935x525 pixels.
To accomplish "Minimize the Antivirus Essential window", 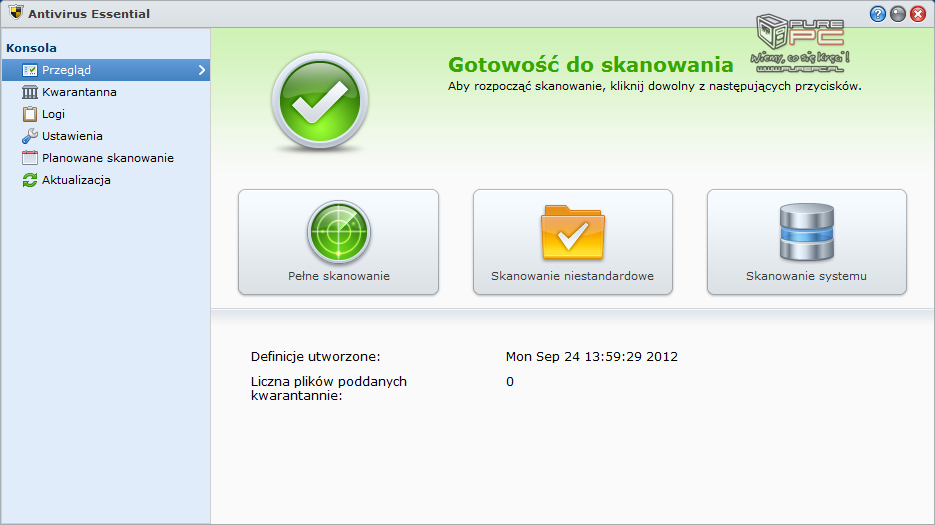I will (898, 14).
